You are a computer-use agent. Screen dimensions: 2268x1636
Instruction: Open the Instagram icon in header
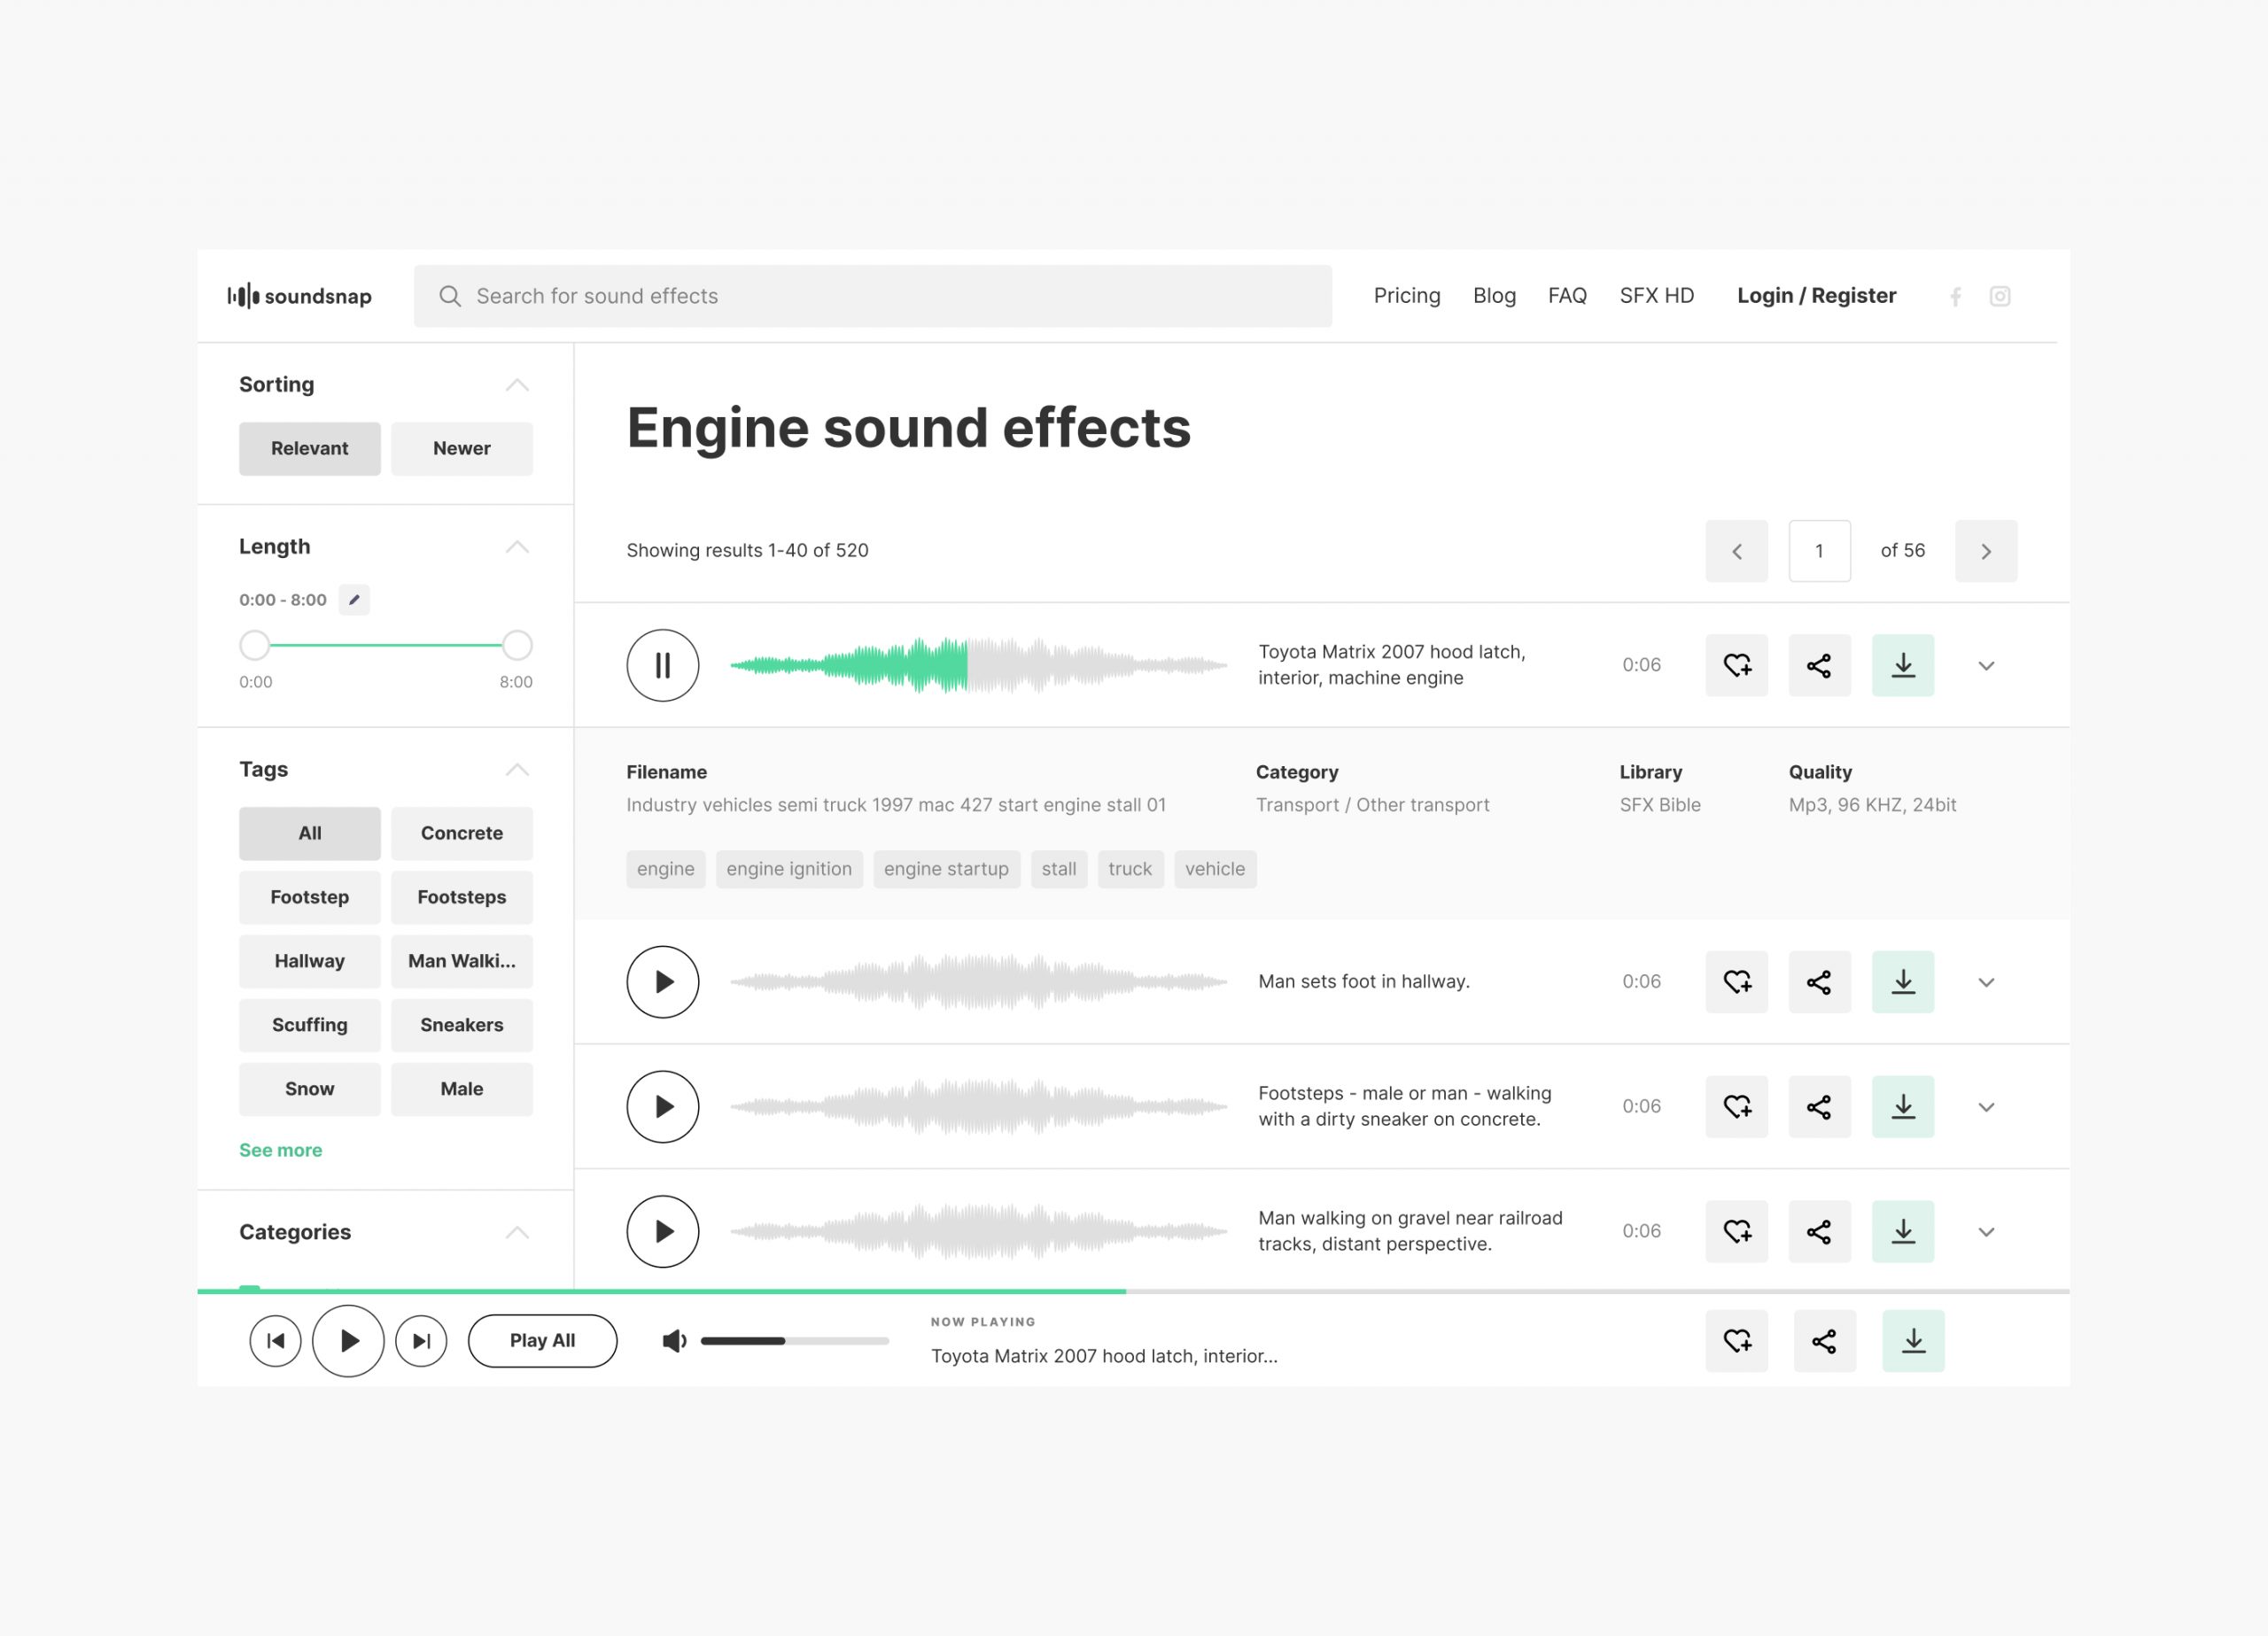coord(1999,296)
